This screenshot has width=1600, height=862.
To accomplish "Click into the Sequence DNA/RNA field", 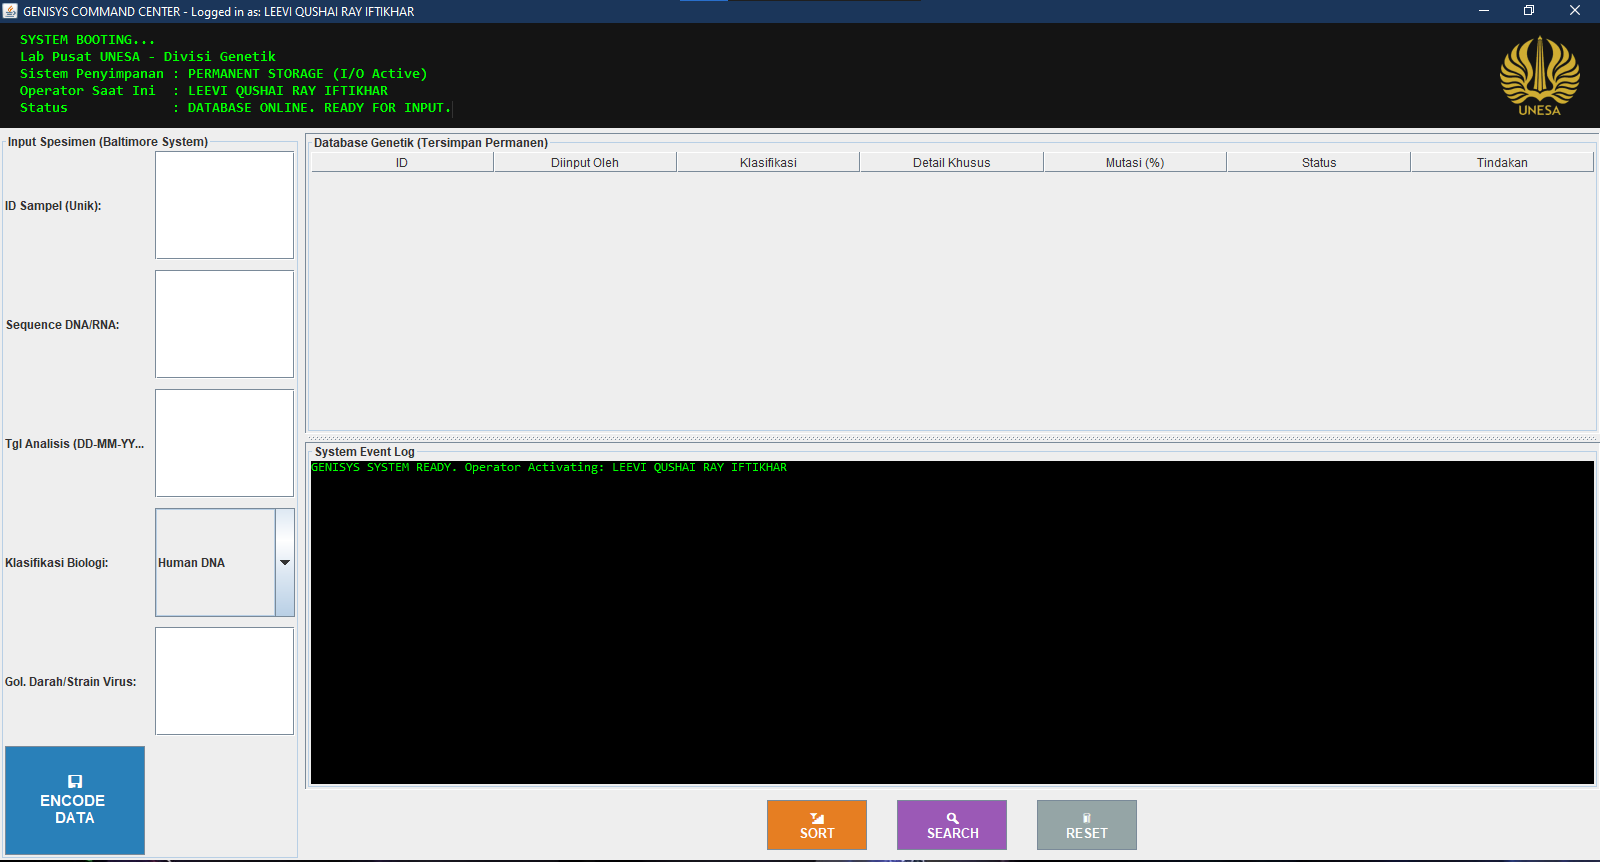I will pos(224,324).
